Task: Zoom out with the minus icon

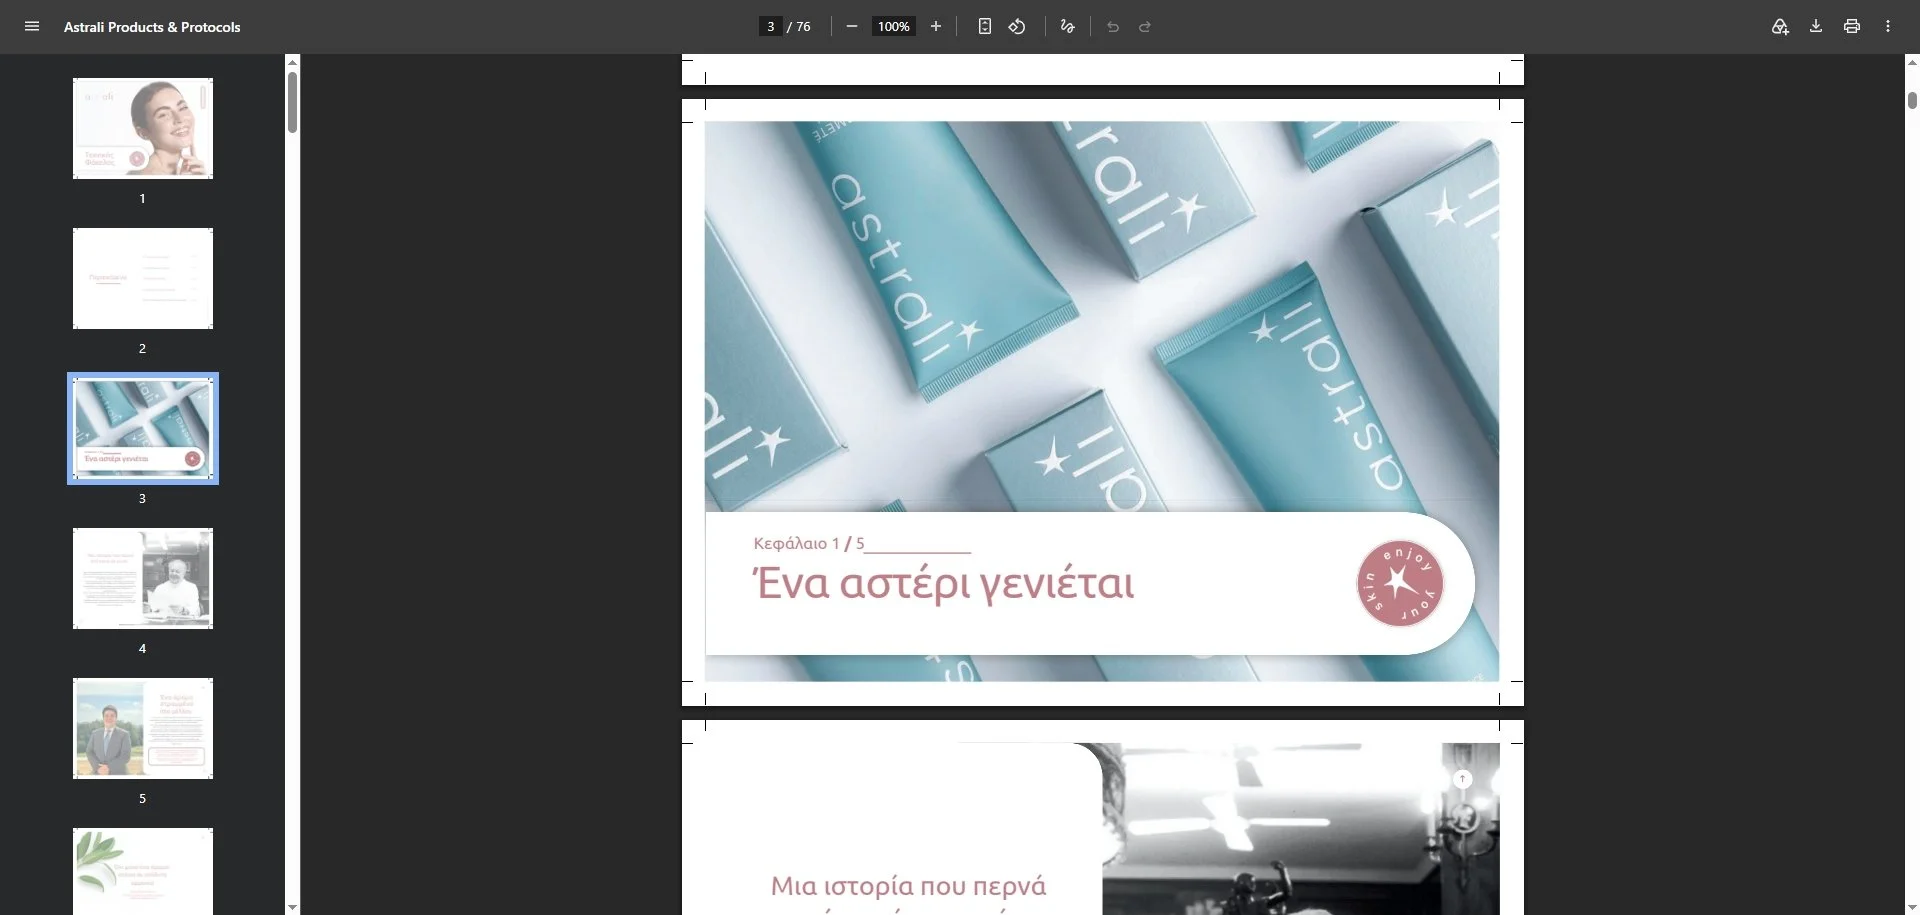Action: point(852,27)
